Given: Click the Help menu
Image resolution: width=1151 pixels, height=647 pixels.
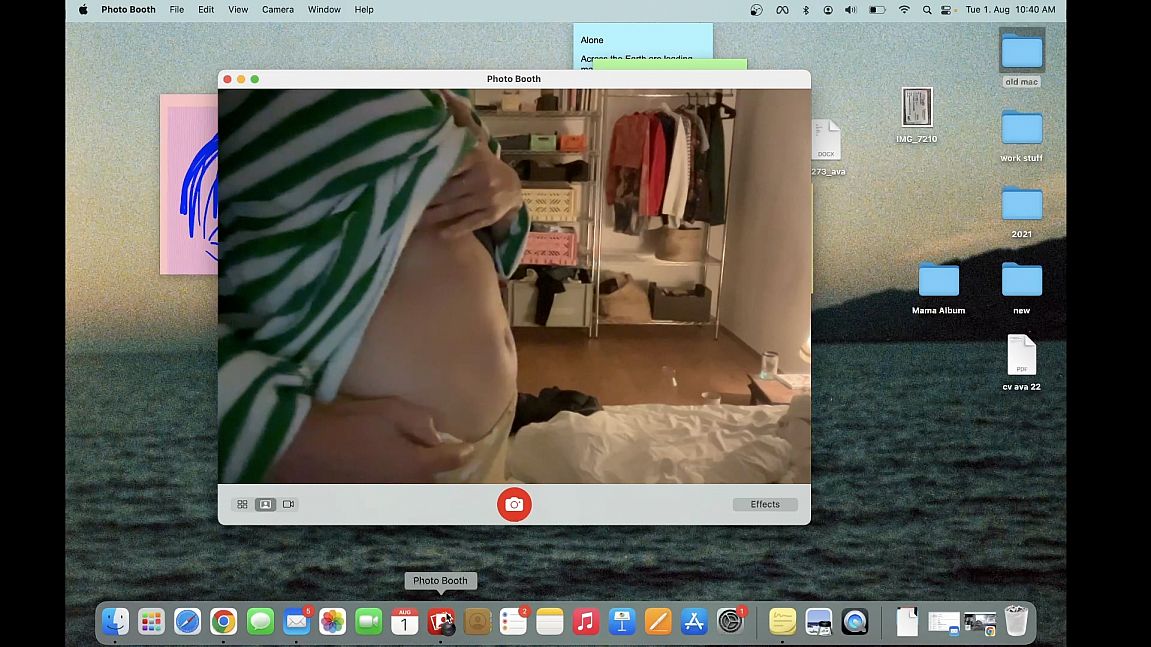Looking at the screenshot, I should (364, 10).
